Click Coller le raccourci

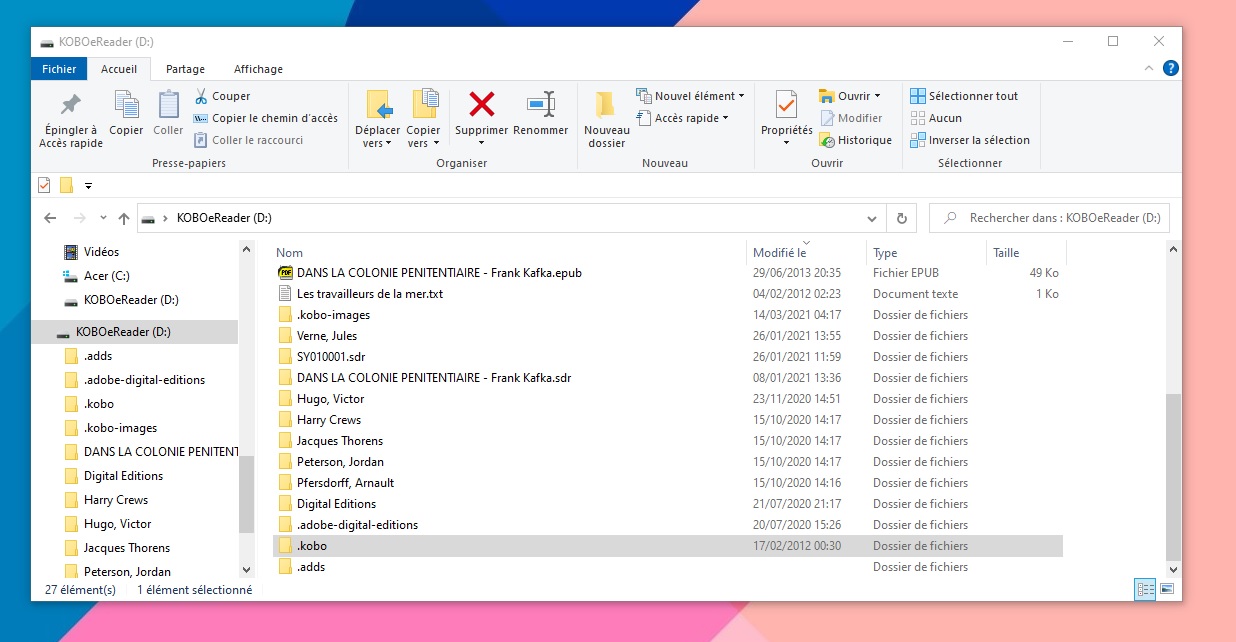pyautogui.click(x=249, y=140)
